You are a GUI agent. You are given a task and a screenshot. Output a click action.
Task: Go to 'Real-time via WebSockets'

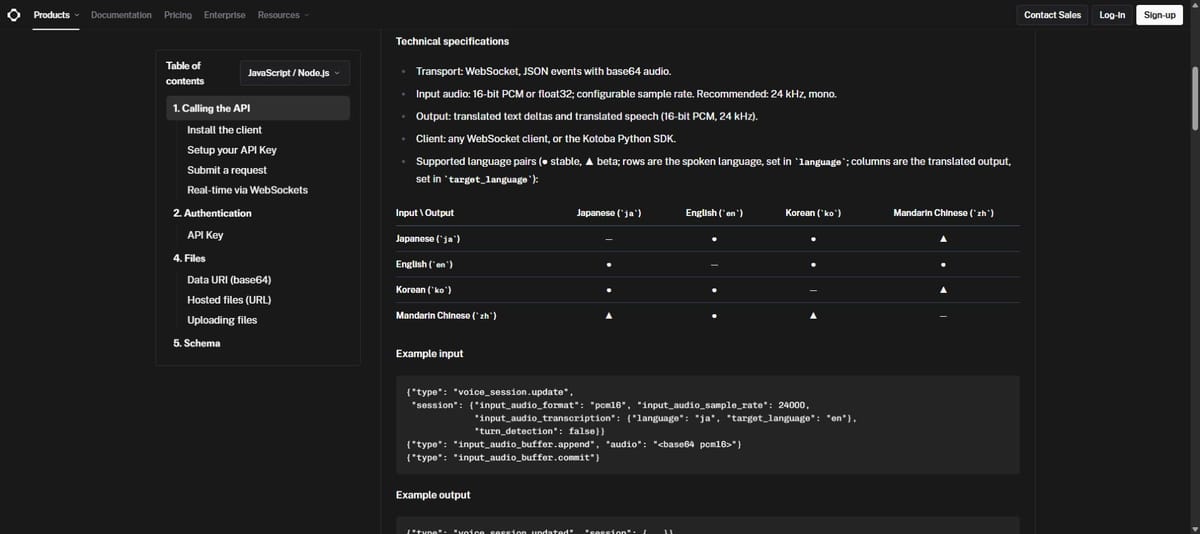pyautogui.click(x=247, y=190)
